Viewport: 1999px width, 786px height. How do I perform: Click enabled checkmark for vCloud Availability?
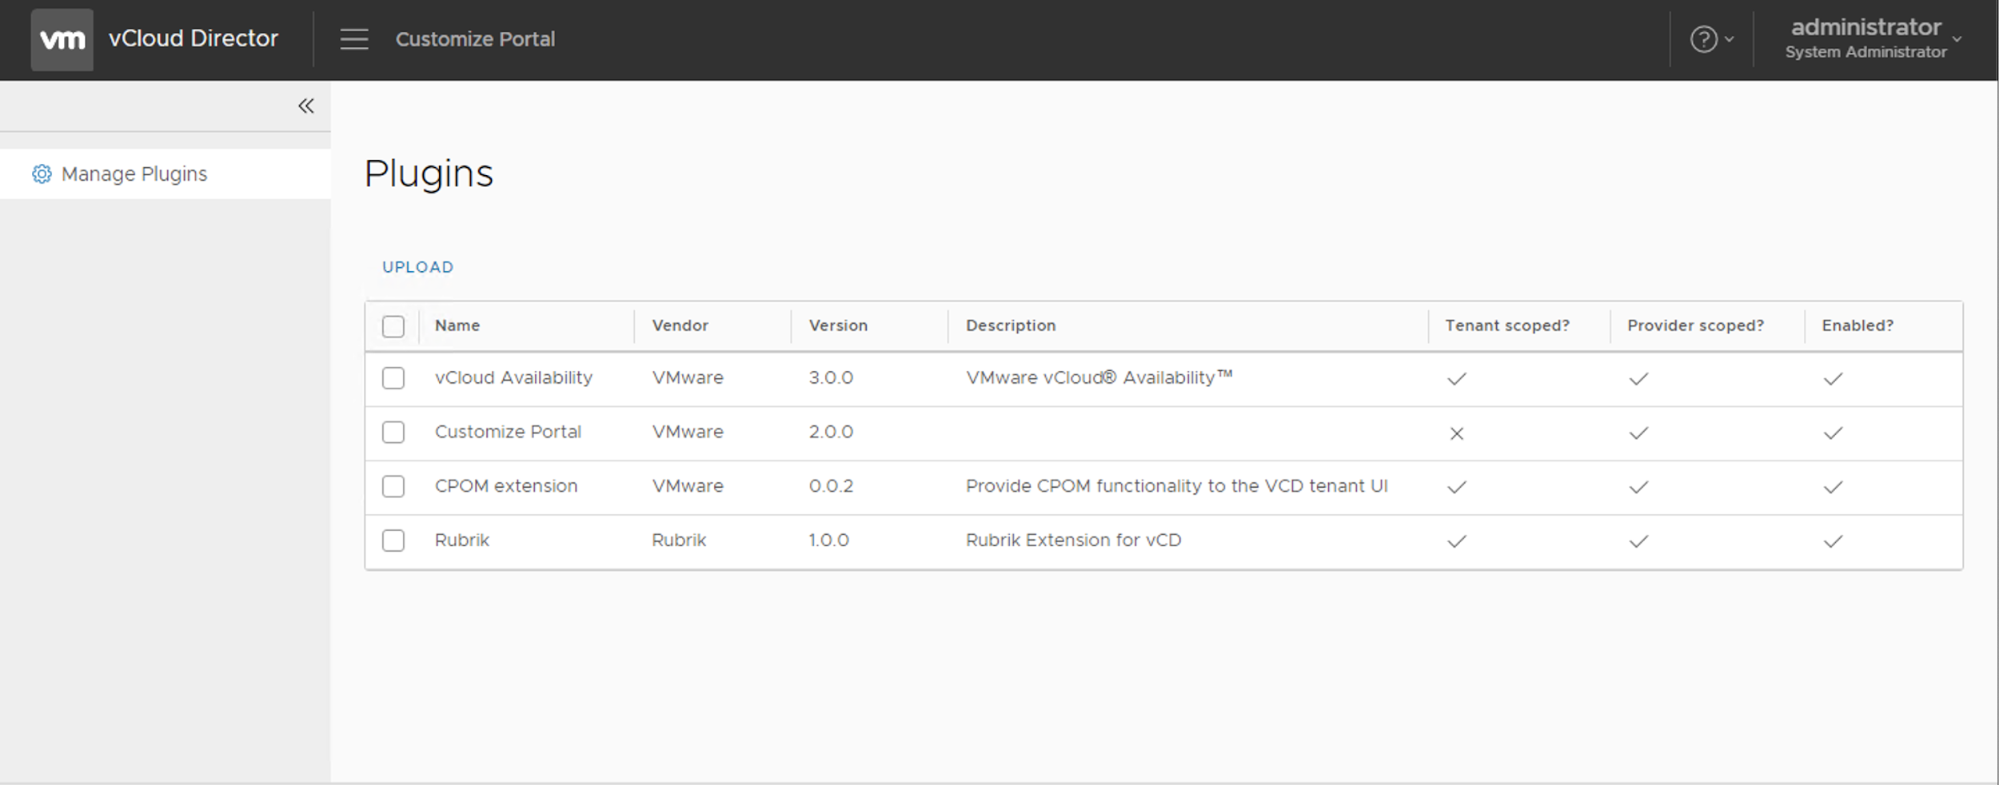(1833, 379)
